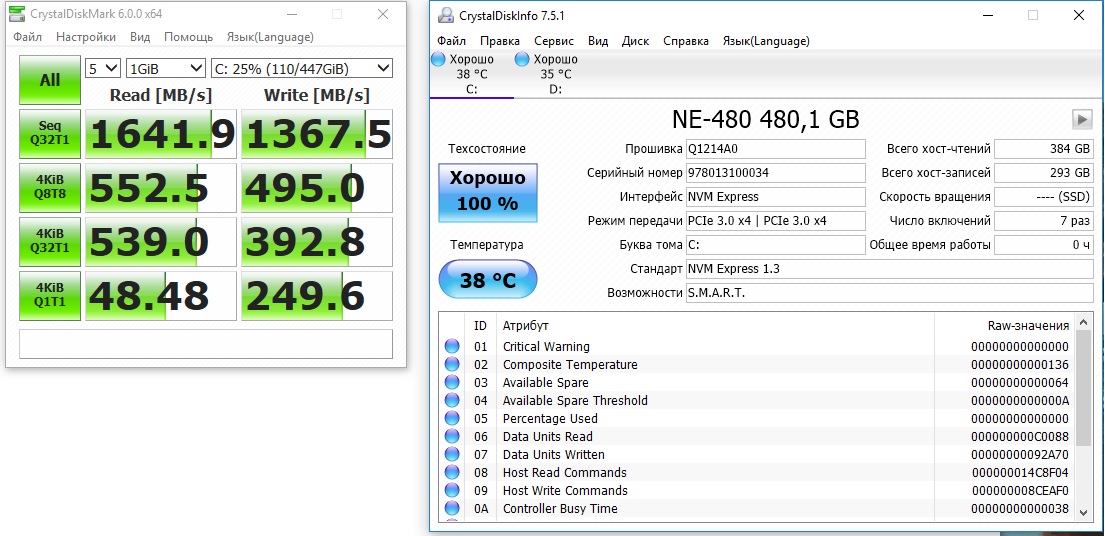This screenshot has height=536, width=1105.
Task: Start the 4KiB Q1T1 benchmark
Action: [x=50, y=295]
